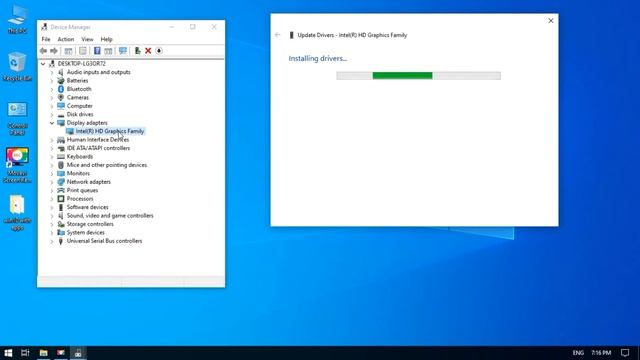The height and width of the screenshot is (360, 640).
Task: Click the blue Help toolbar icon
Action: pyautogui.click(x=97, y=51)
